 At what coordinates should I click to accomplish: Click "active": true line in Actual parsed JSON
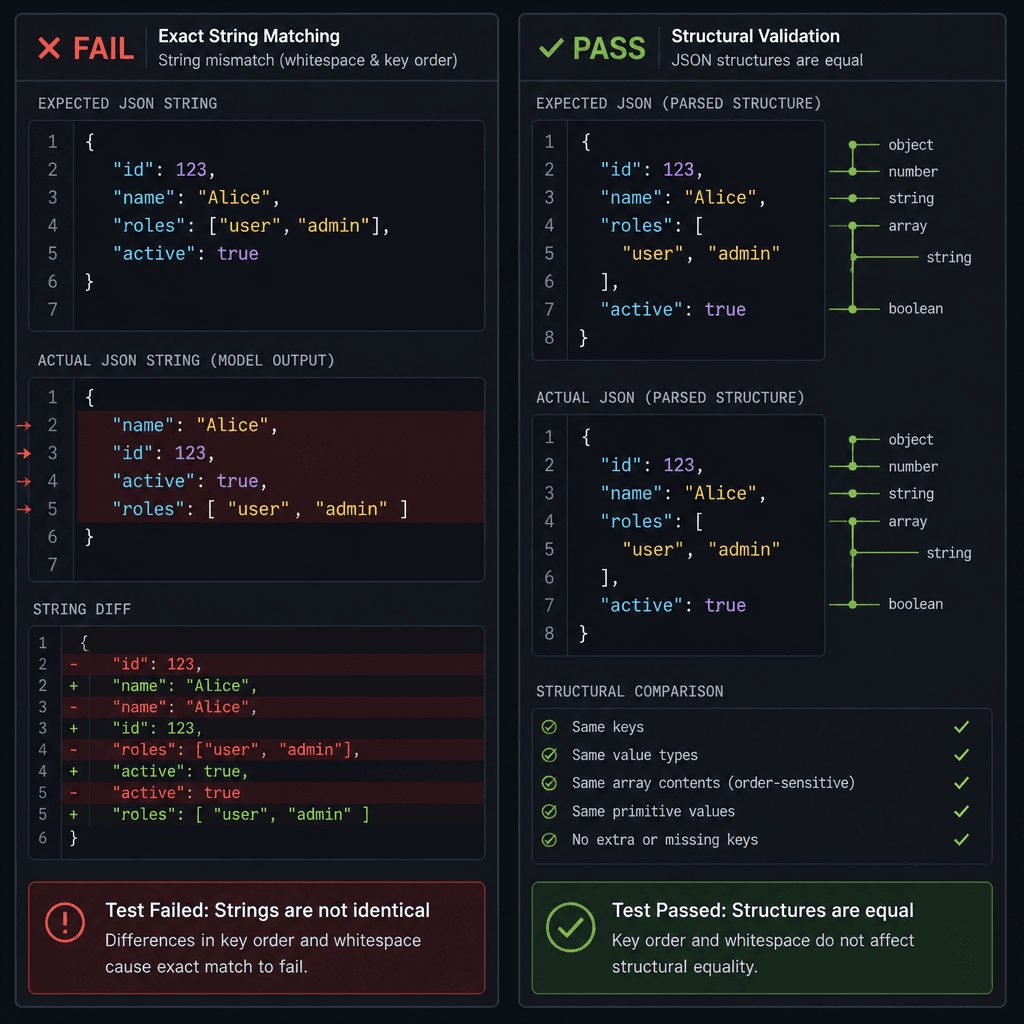(x=673, y=605)
